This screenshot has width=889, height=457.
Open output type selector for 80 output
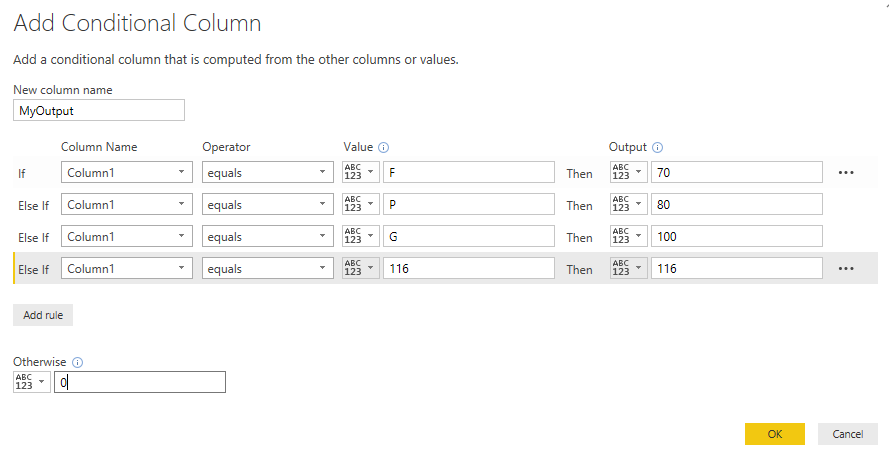(x=629, y=204)
